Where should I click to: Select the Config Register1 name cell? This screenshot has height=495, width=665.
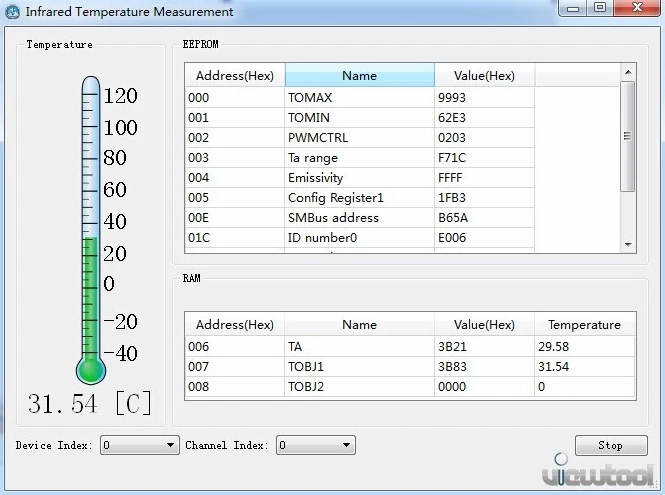[x=360, y=197]
